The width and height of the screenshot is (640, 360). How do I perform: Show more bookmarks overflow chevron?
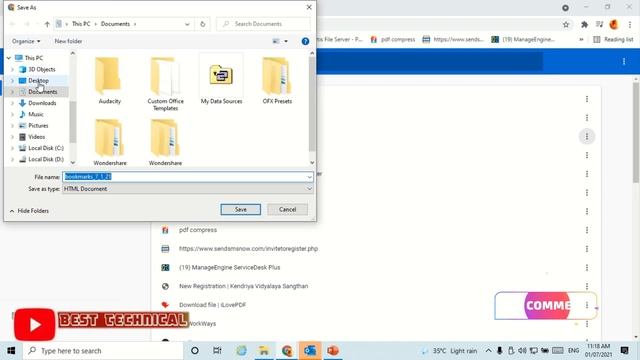(581, 40)
